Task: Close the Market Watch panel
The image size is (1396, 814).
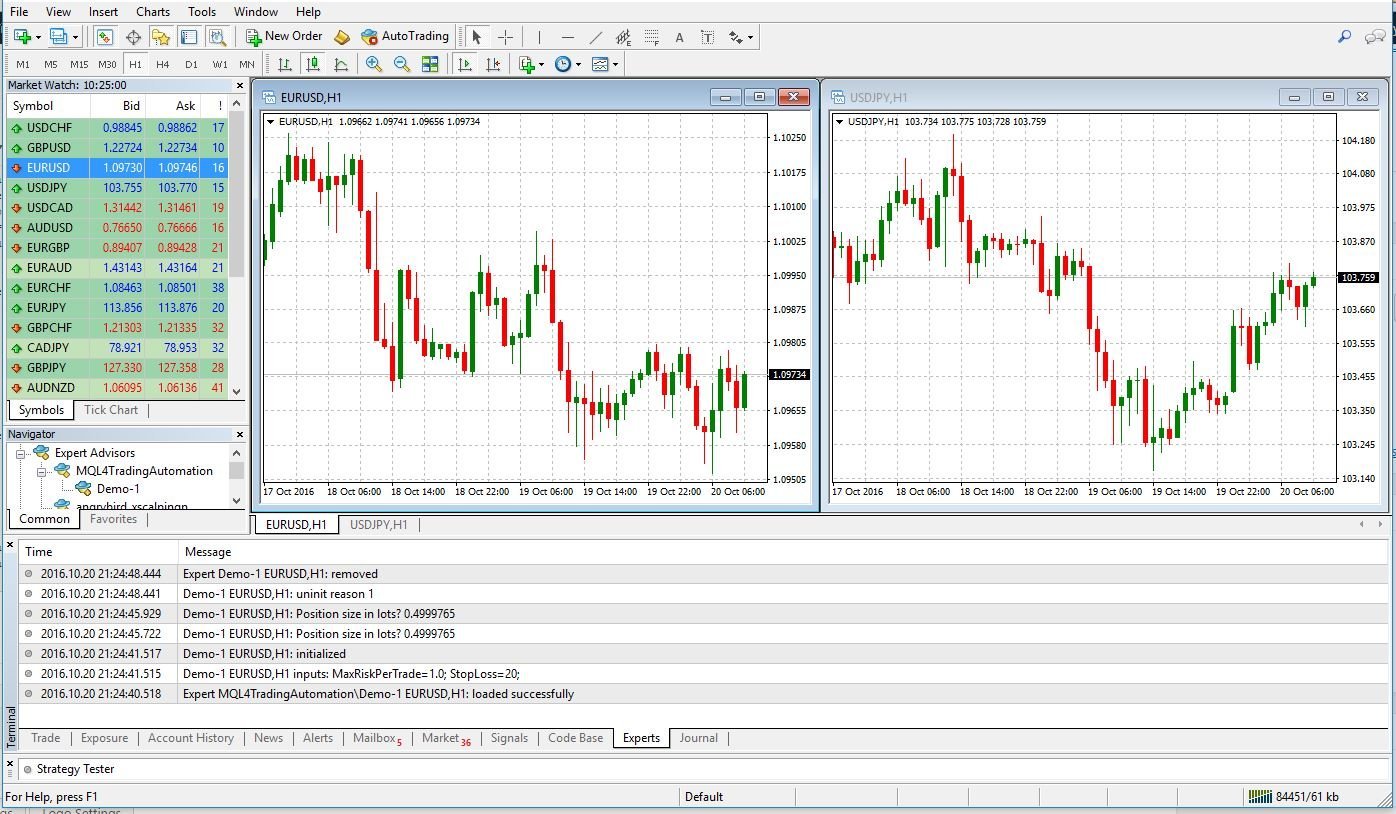Action: (x=240, y=86)
